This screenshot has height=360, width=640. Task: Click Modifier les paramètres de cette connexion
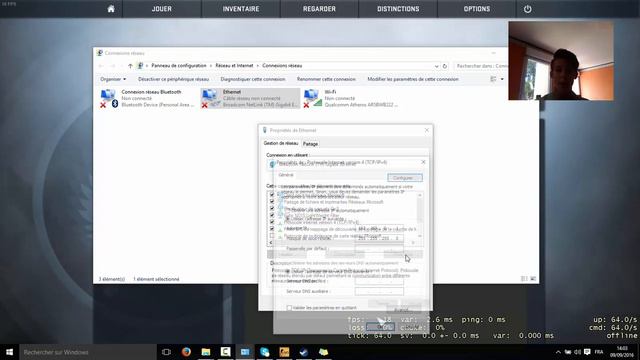point(413,79)
